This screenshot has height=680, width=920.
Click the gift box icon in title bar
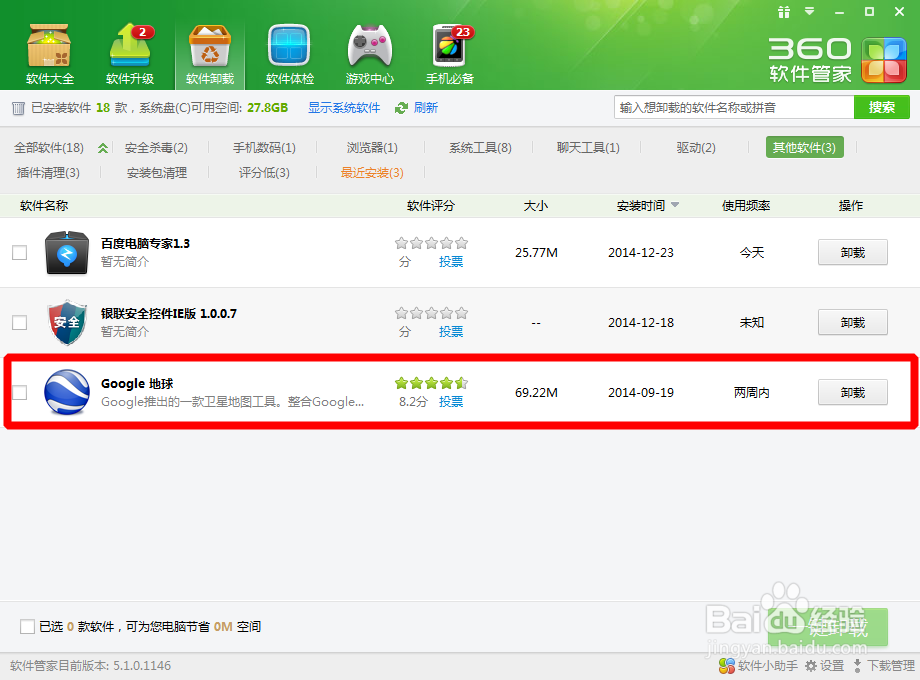(x=784, y=12)
